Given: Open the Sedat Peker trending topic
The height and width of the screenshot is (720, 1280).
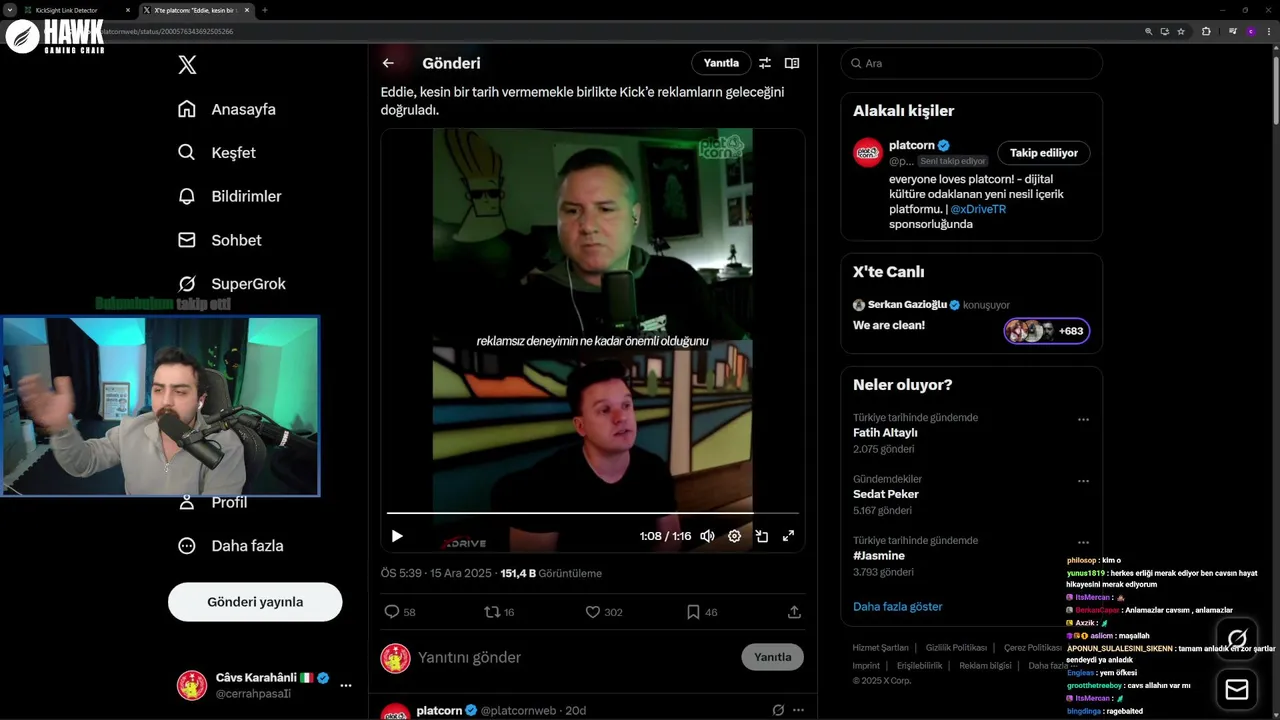Looking at the screenshot, I should click(886, 494).
